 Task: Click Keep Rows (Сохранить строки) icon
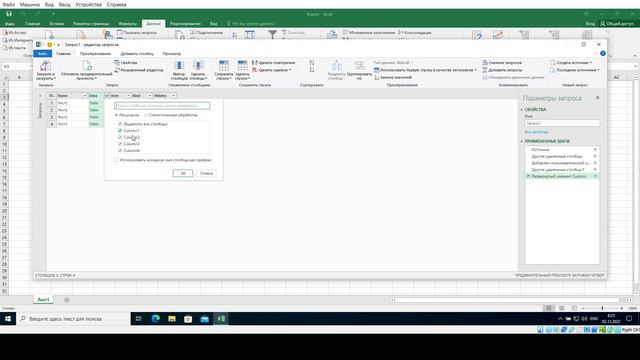click(224, 65)
